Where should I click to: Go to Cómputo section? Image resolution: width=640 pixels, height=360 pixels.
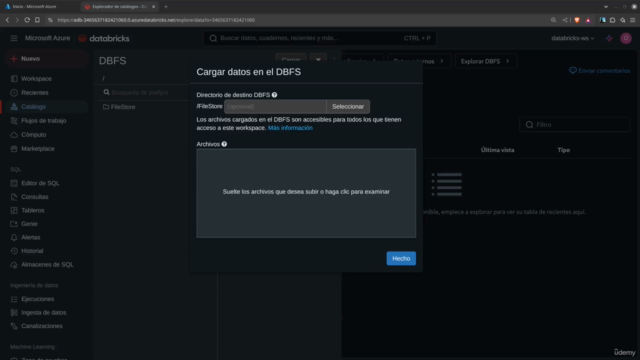click(x=33, y=135)
